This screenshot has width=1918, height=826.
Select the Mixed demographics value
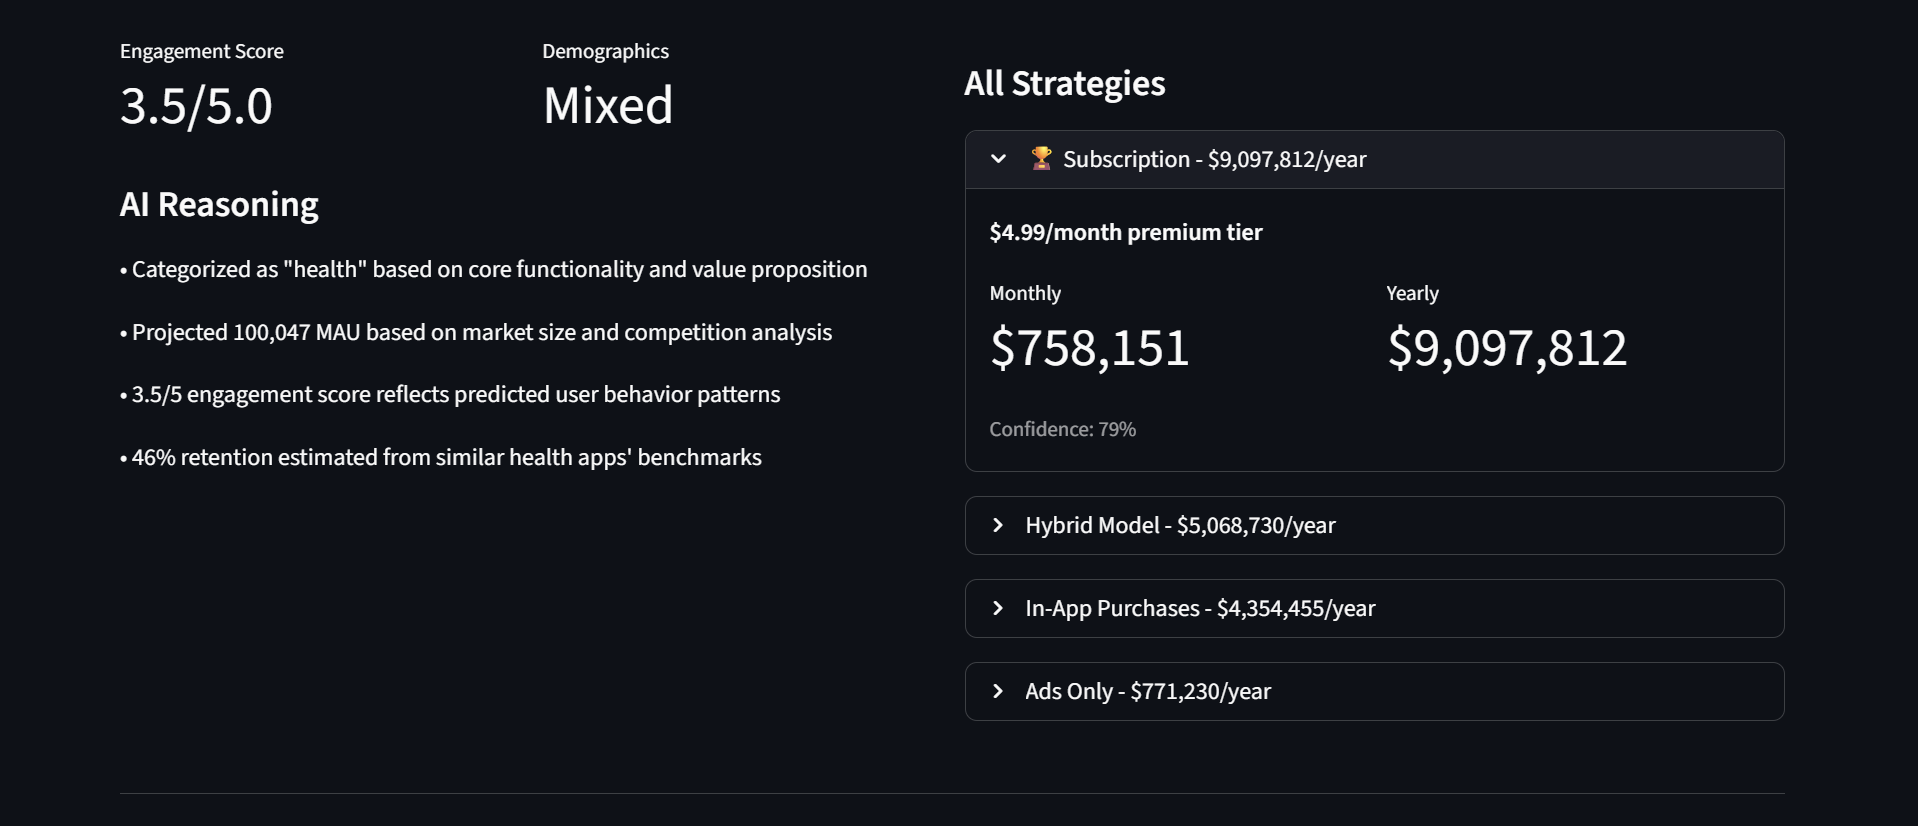[x=607, y=106]
